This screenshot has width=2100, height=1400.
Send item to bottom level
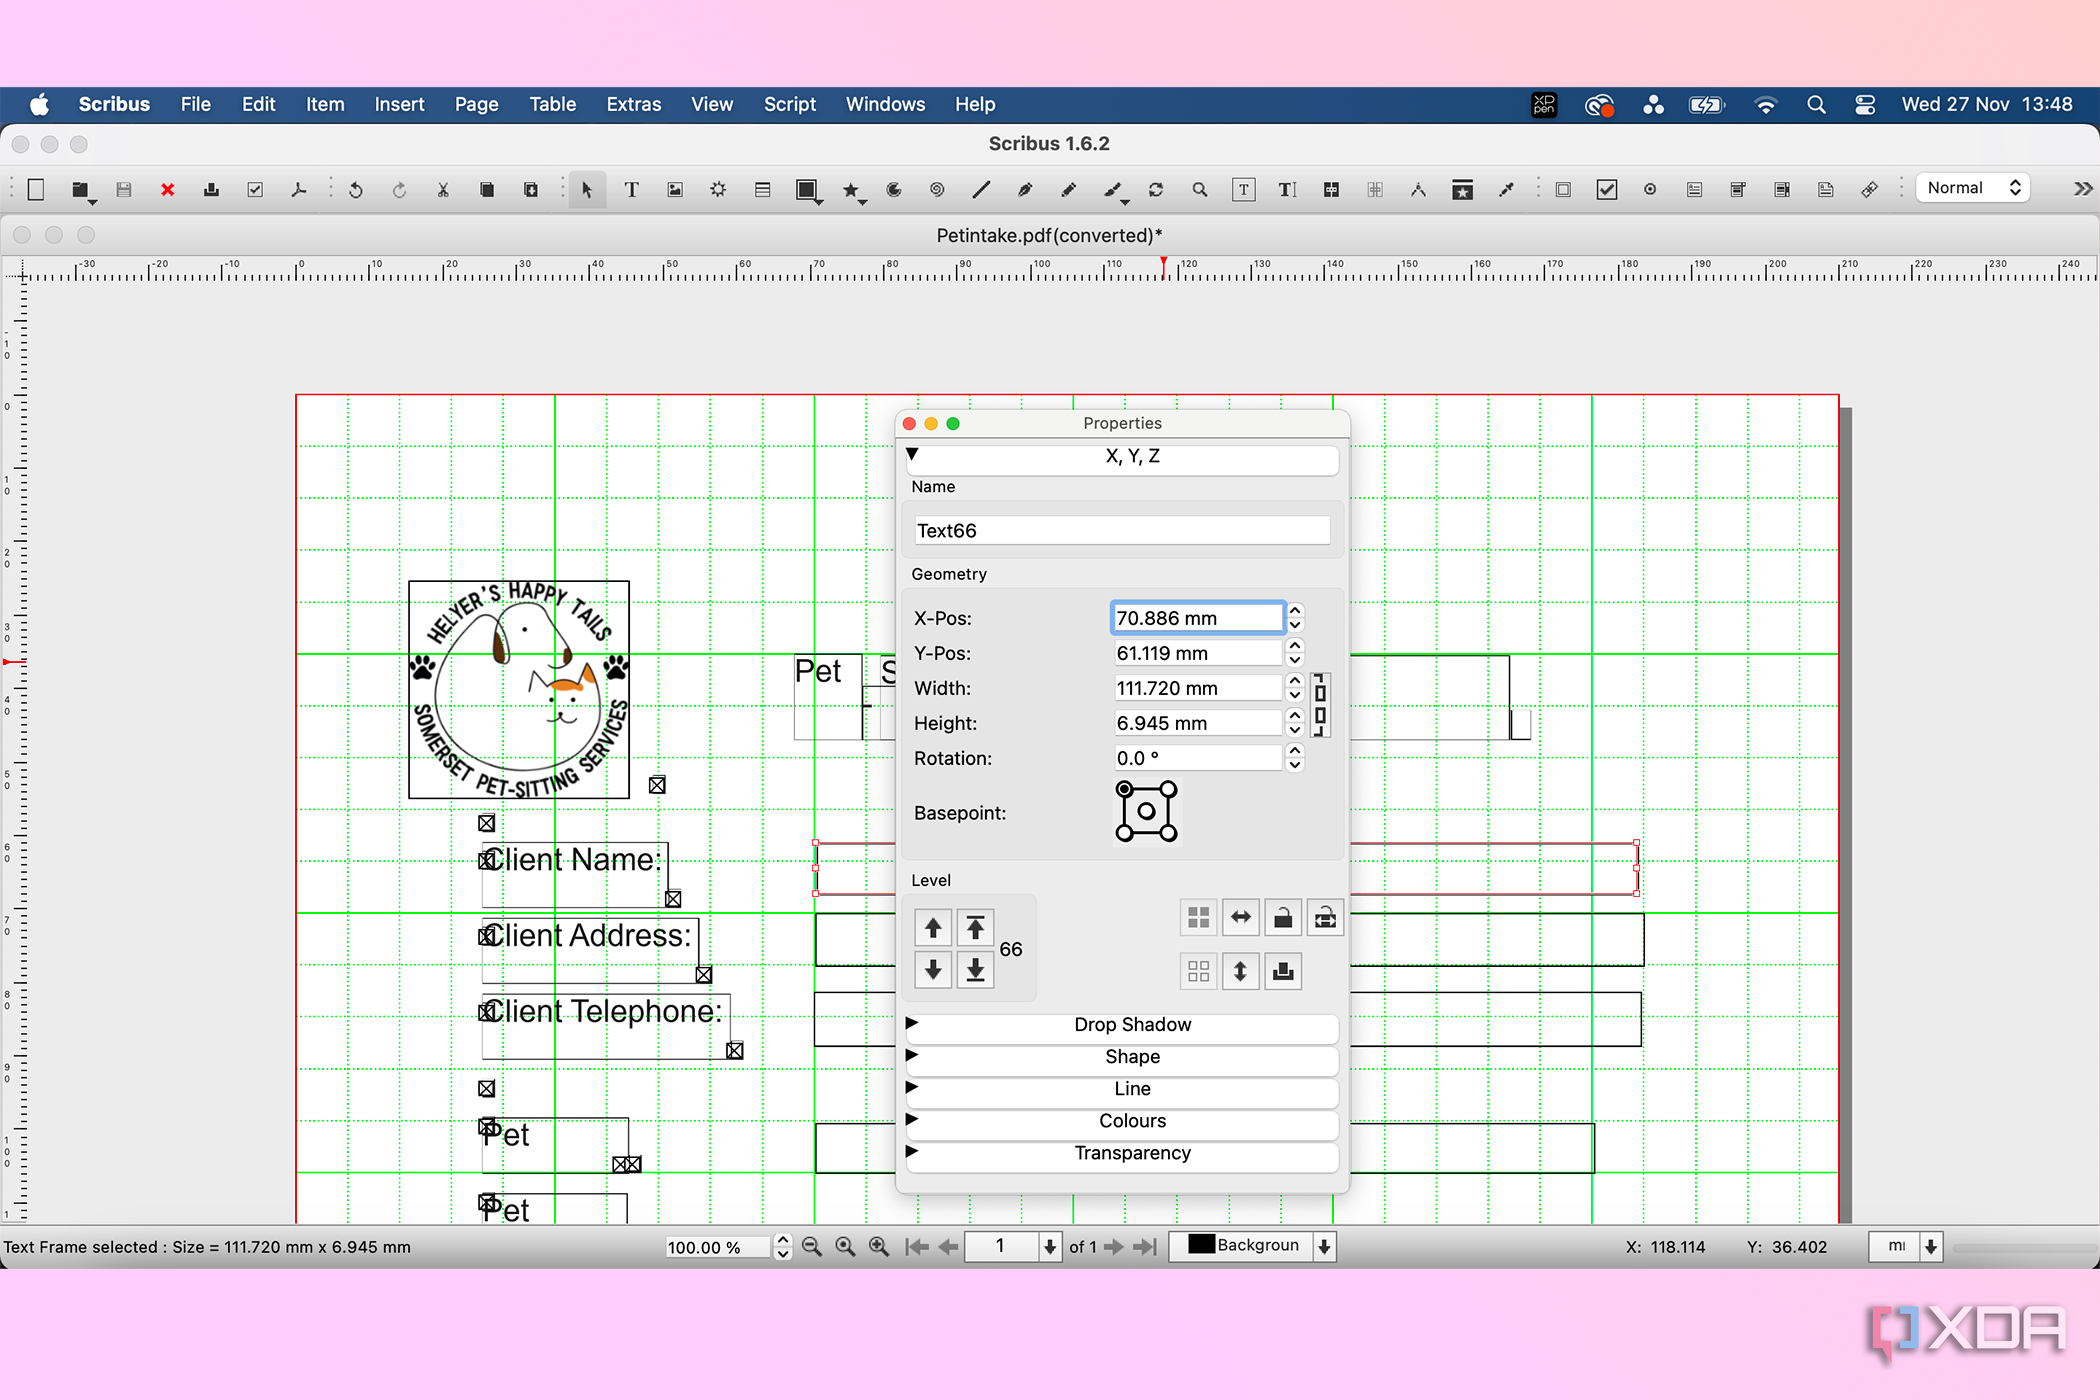click(x=975, y=970)
